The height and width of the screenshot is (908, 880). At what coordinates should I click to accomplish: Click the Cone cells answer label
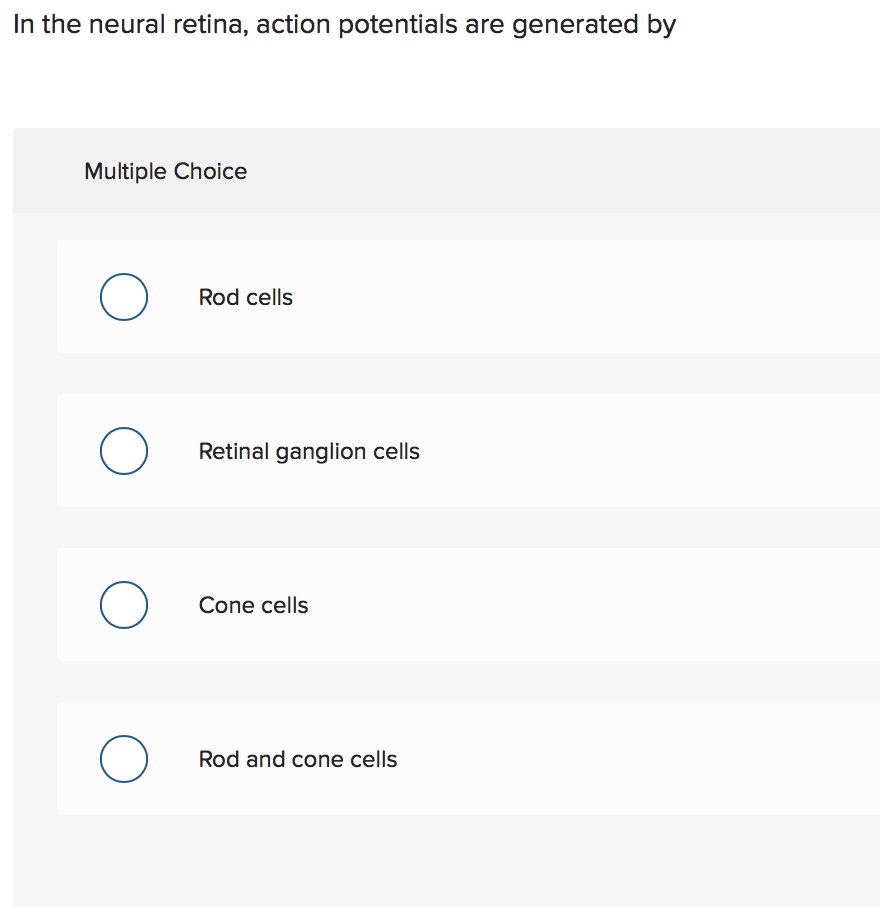click(x=253, y=605)
